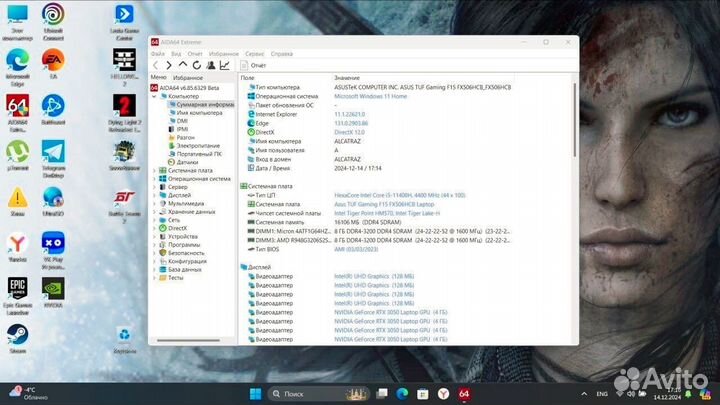The width and height of the screenshot is (720, 405).
Task: Open the Файл menu
Action: [x=158, y=53]
